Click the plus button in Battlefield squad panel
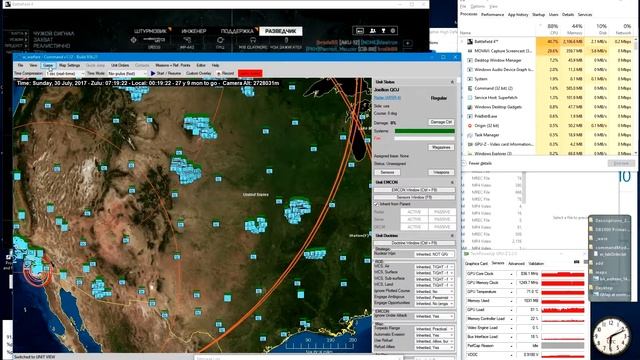Image resolution: width=640 pixels, height=360 pixels. [x=407, y=43]
